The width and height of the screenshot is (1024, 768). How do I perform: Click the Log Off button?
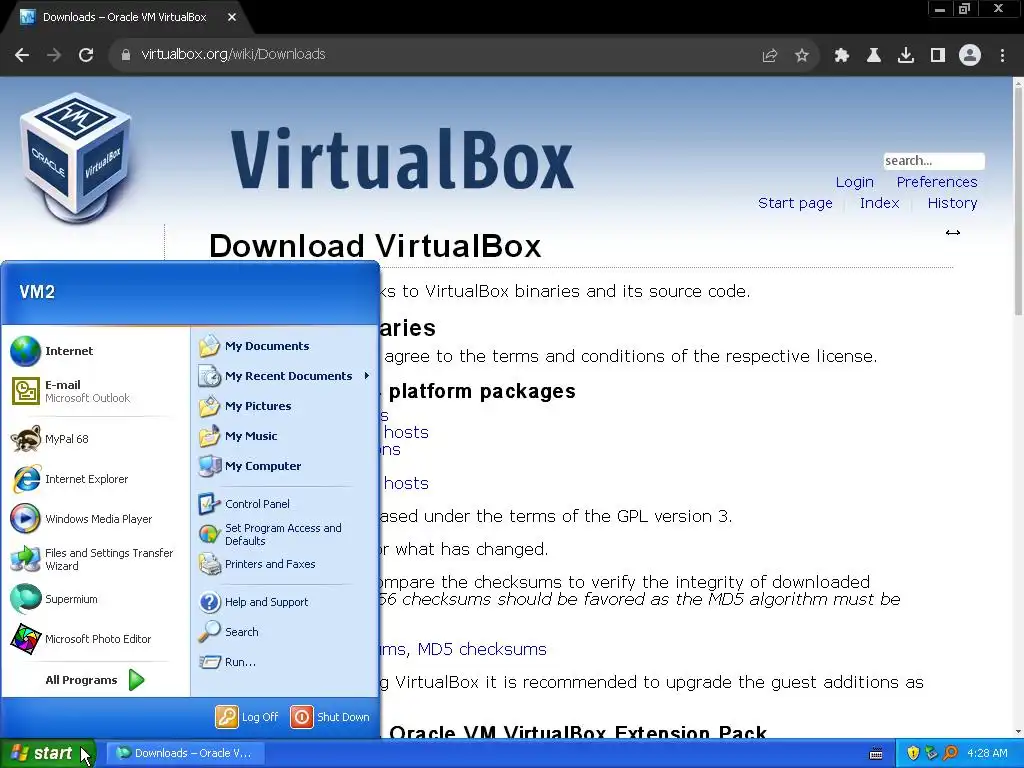pyautogui.click(x=248, y=717)
